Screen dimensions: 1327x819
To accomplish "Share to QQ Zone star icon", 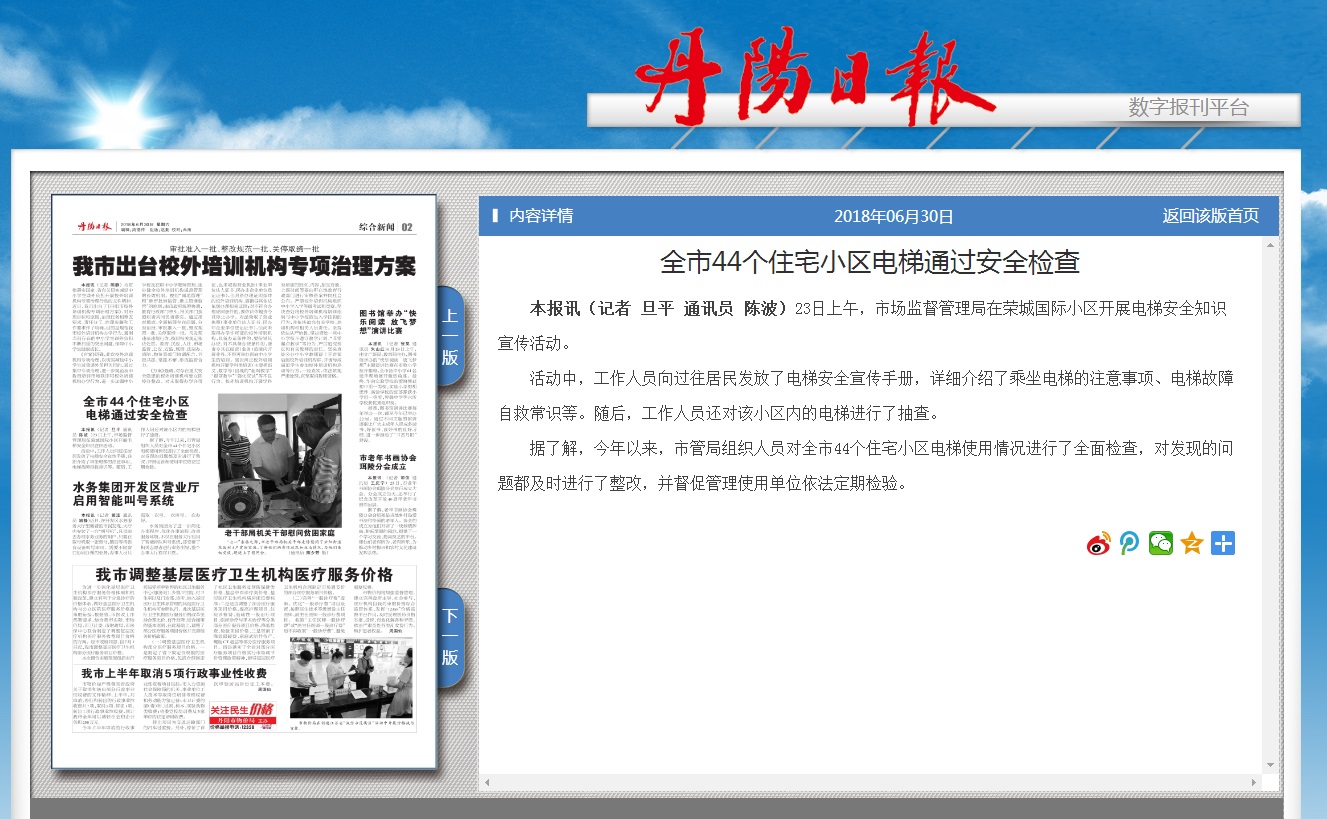I will [1192, 543].
